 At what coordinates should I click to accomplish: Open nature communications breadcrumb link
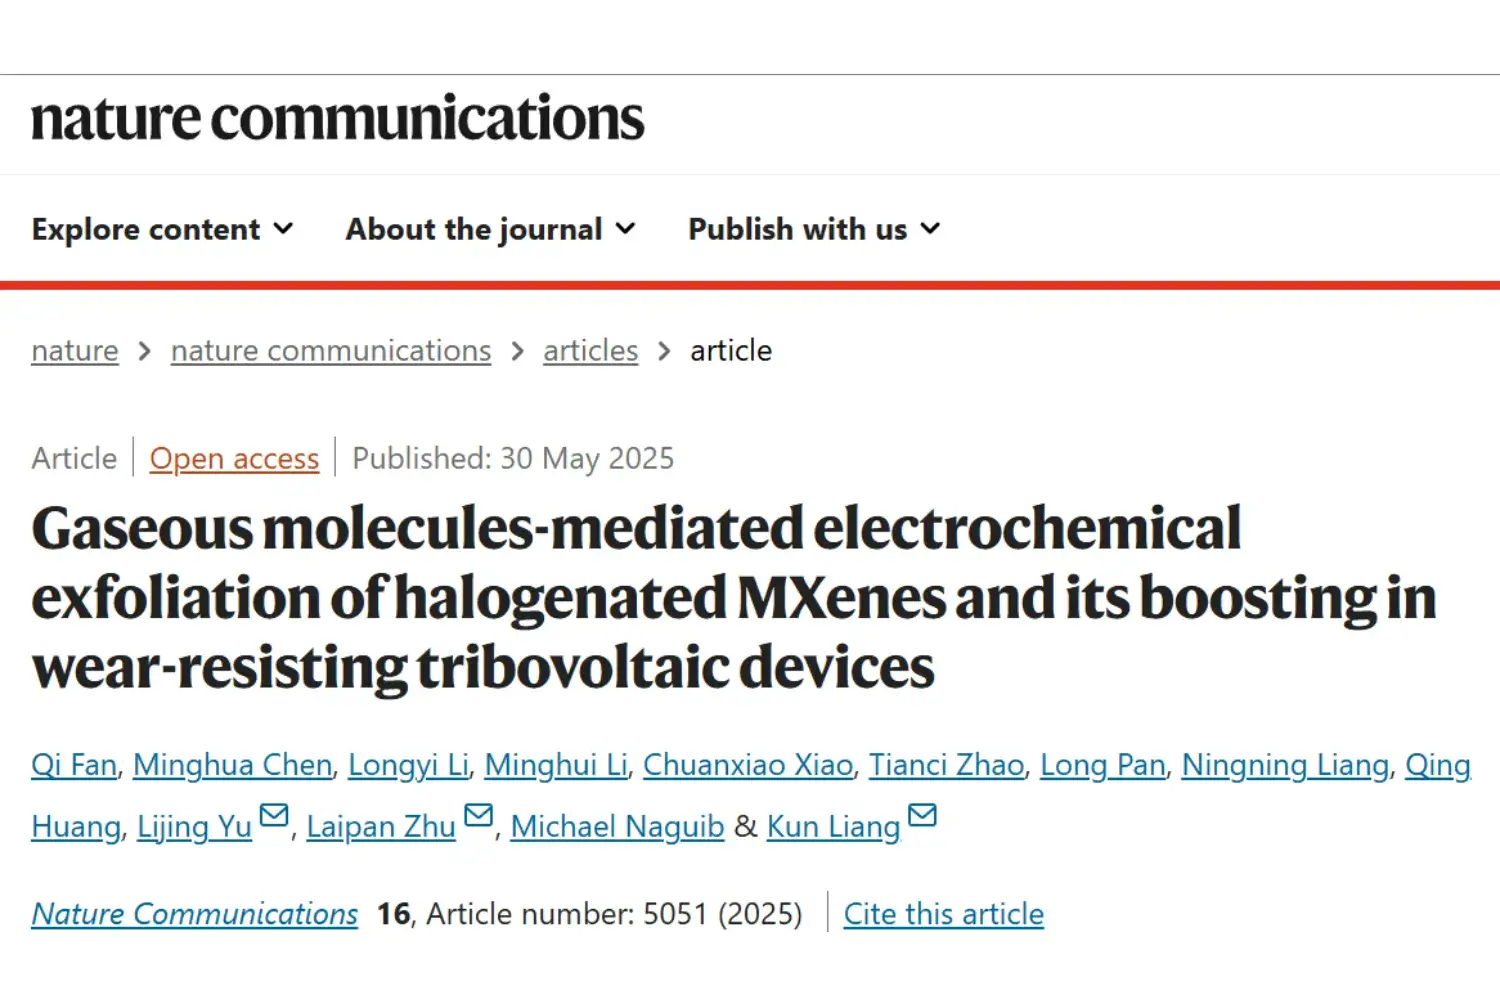point(331,351)
